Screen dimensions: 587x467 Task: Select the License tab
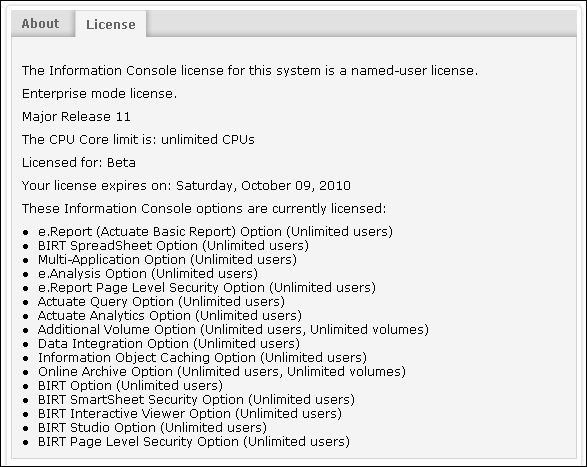111,24
